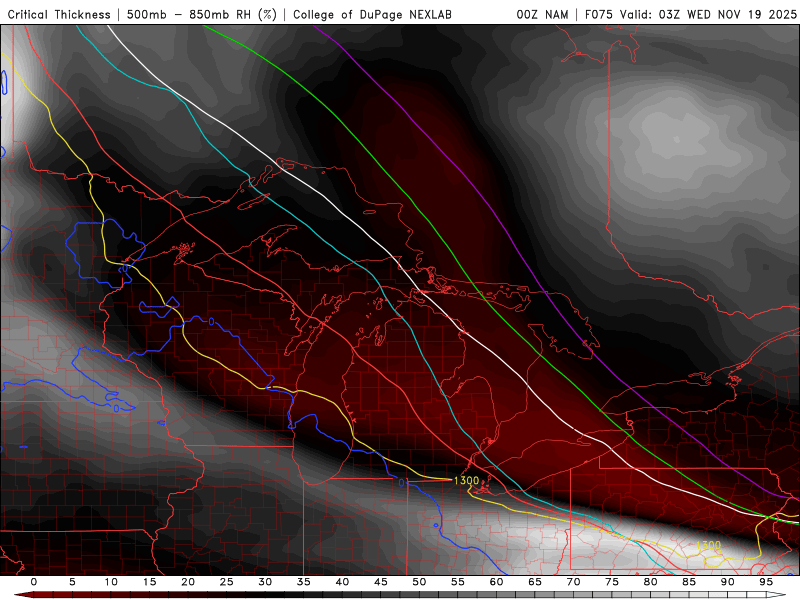This screenshot has height=600, width=800.
Task: Select the 95 label on the color bar scale
Action: pyautogui.click(x=766, y=582)
